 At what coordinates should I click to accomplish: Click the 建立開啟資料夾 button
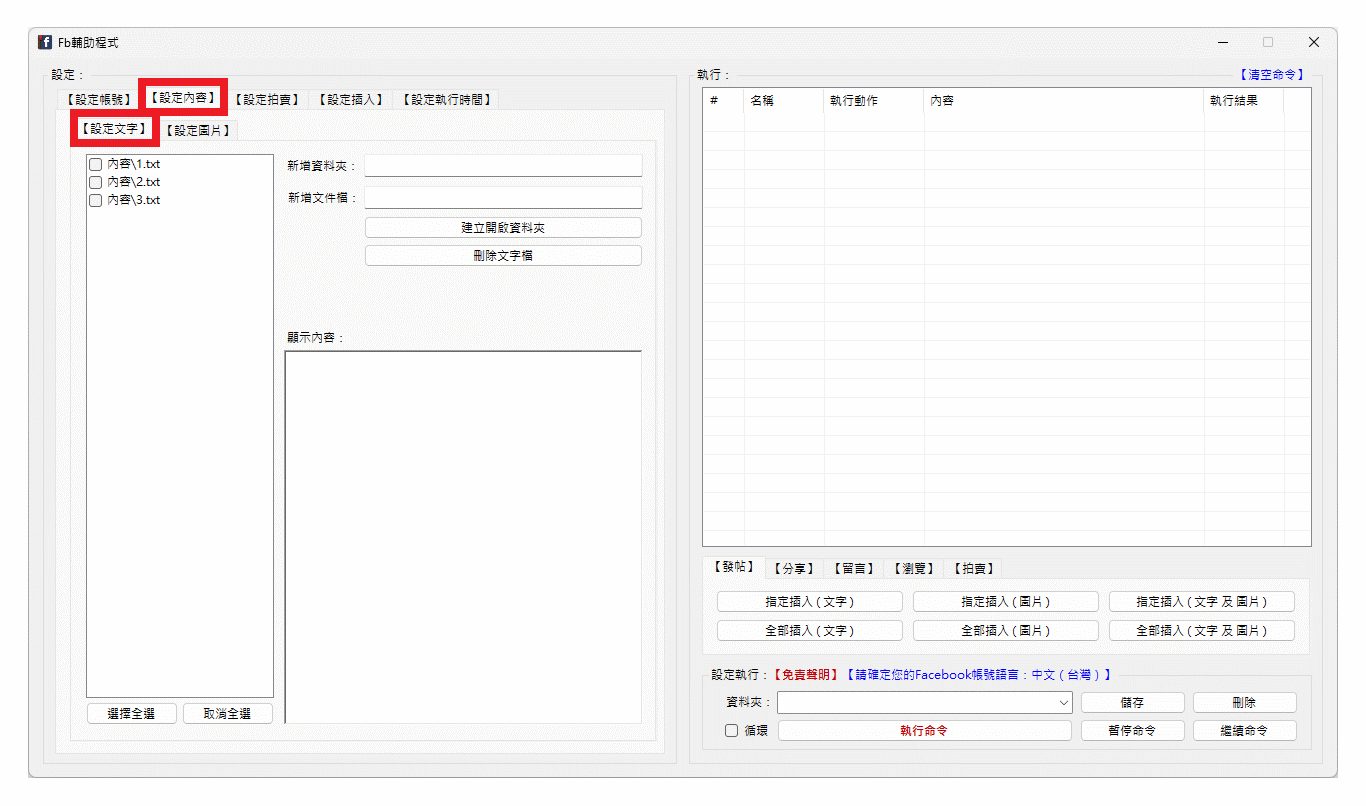tap(503, 228)
